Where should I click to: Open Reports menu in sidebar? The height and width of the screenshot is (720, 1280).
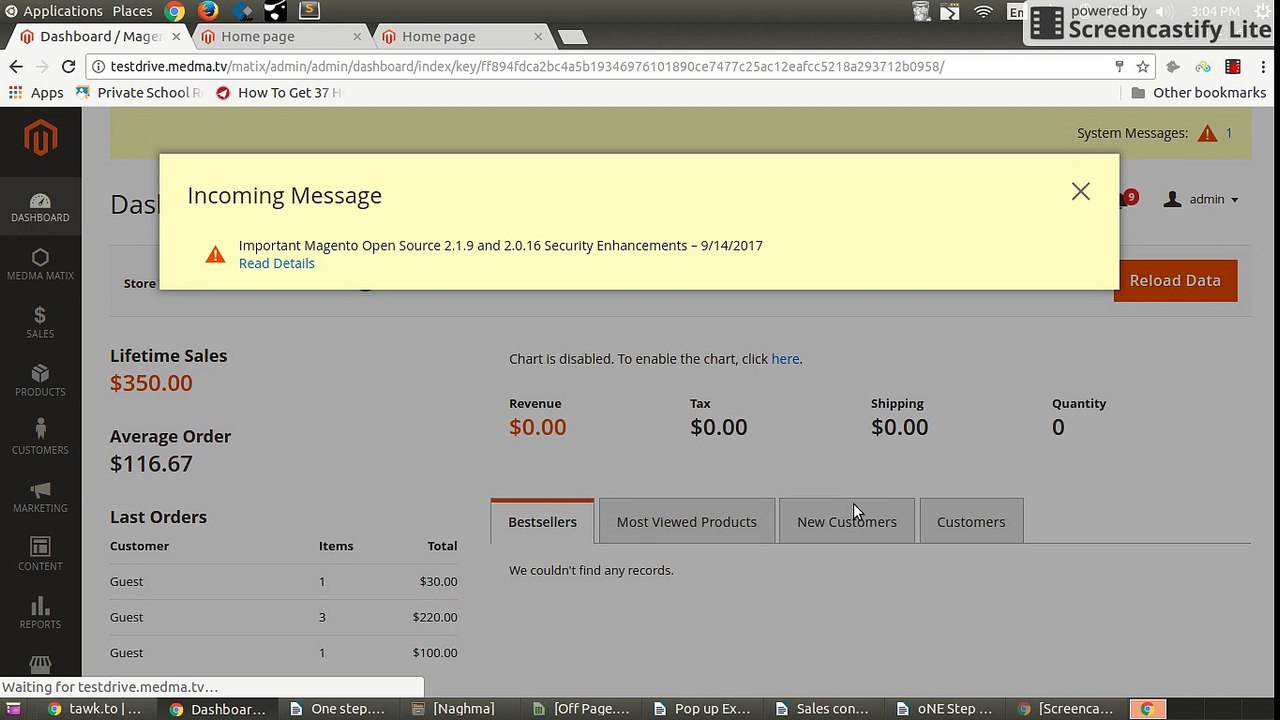coord(40,613)
